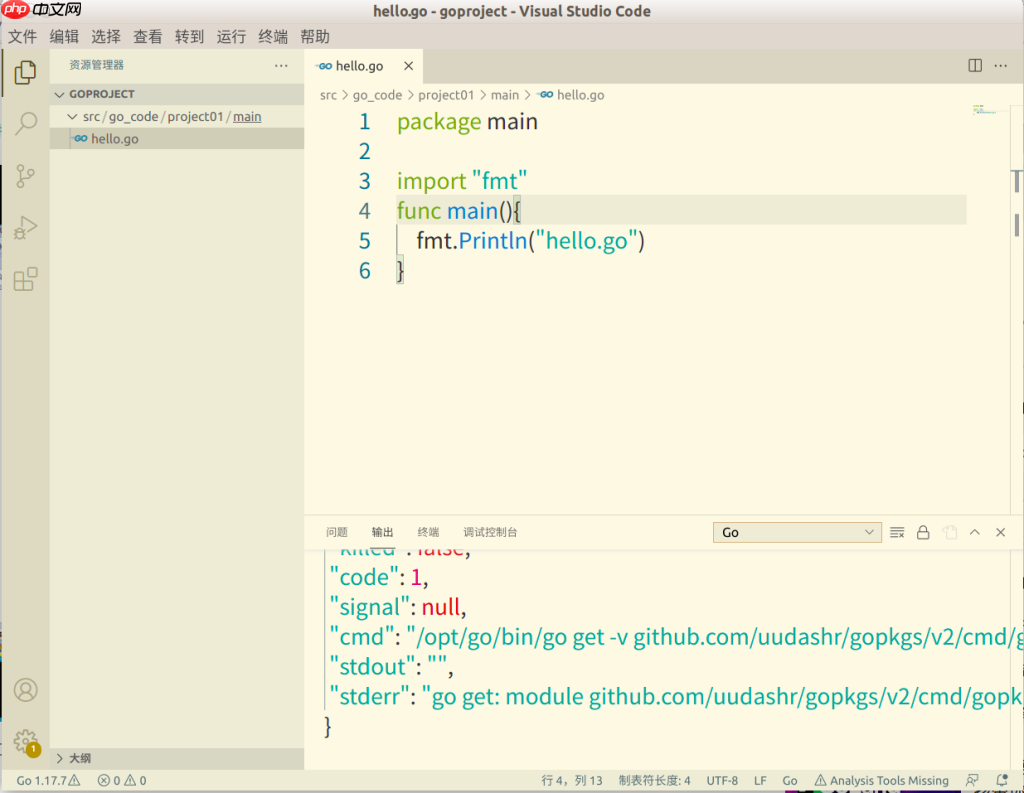Maximize the bottom panel with the chevron
Image resolution: width=1024 pixels, height=793 pixels.
975,533
